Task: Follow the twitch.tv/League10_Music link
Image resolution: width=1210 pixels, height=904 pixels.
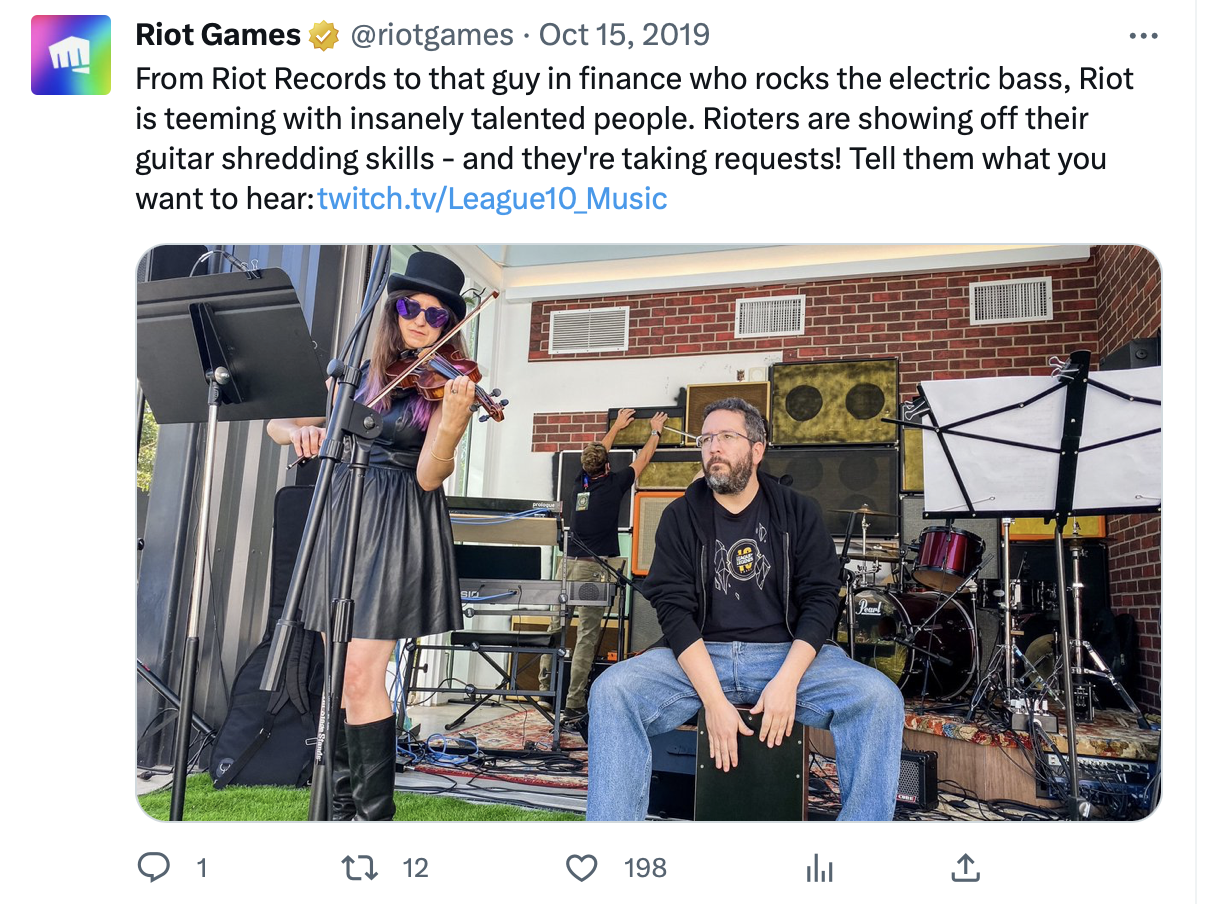Action: [492, 198]
